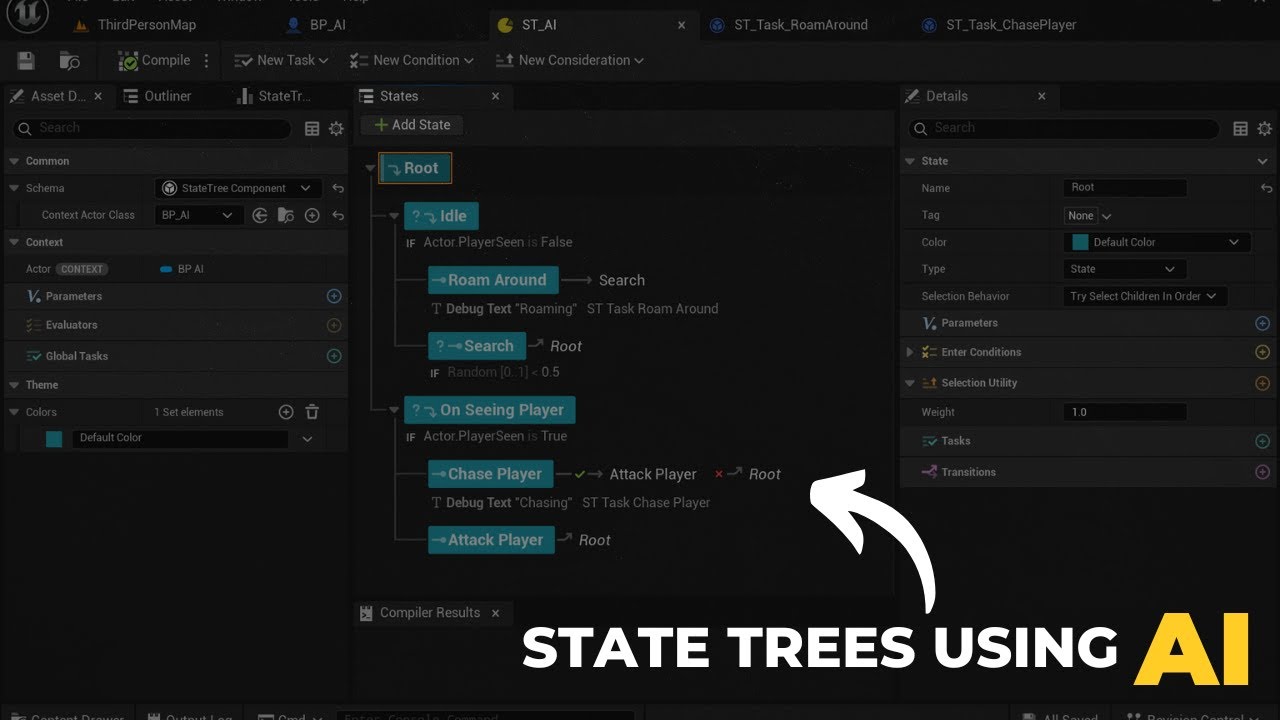Close the Compiler Results tab
Viewport: 1280px width, 720px height.
[x=495, y=613]
